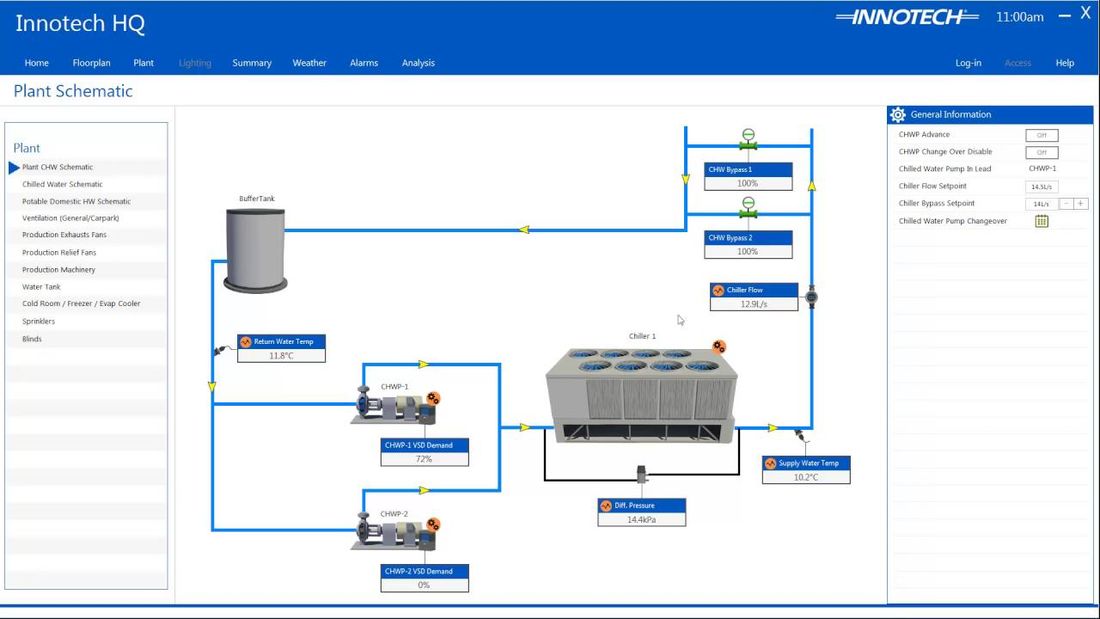Open the Summary menu
Viewport: 1100px width, 619px height.
coord(252,62)
